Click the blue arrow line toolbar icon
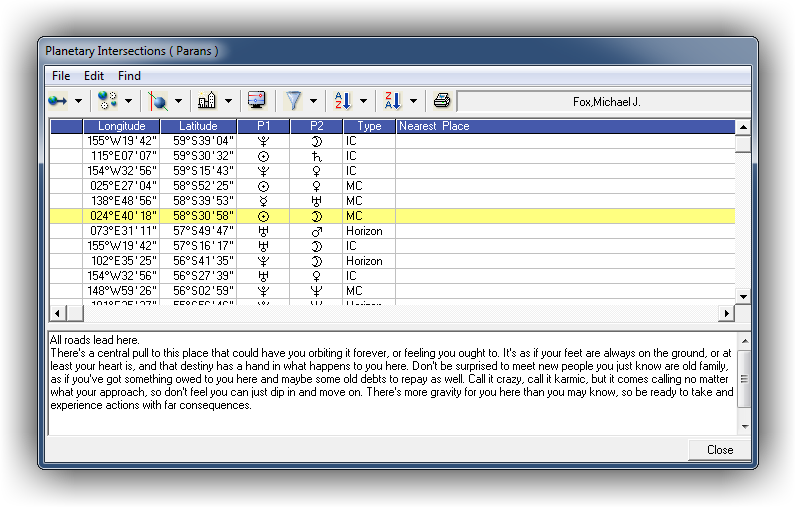The width and height of the screenshot is (795, 507). coord(57,101)
